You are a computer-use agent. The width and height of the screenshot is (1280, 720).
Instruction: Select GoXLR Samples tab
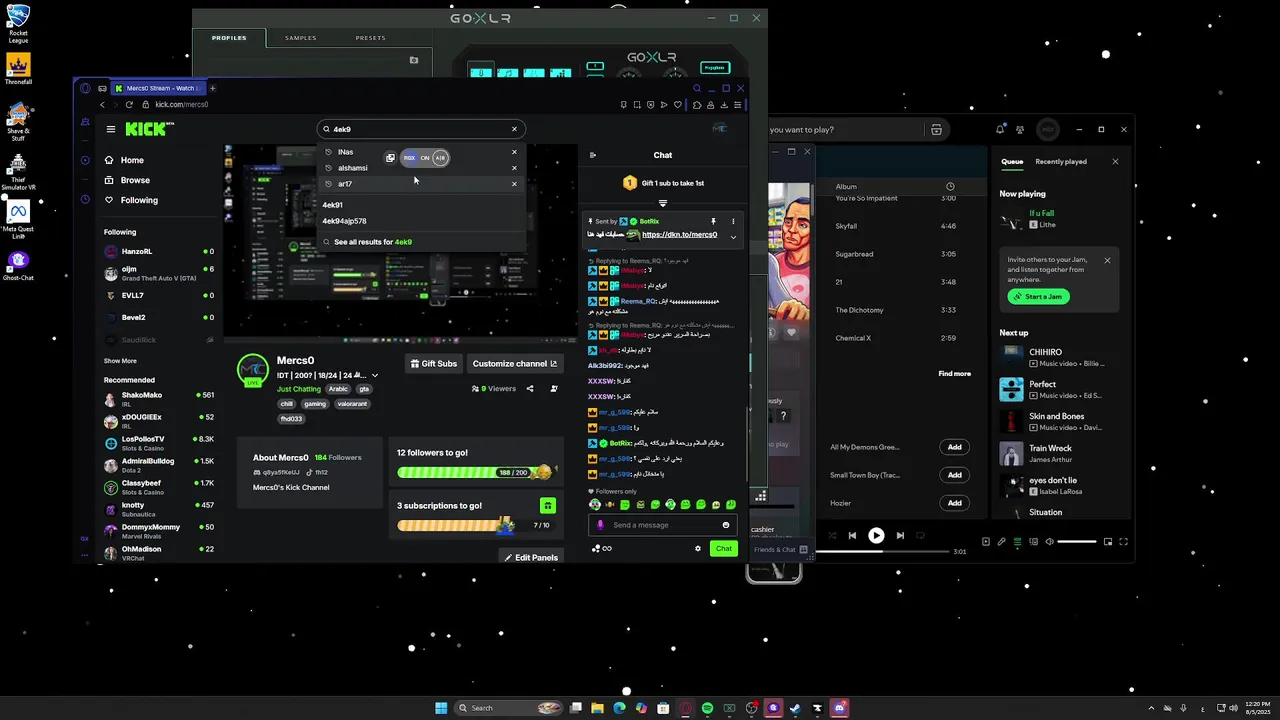click(300, 38)
